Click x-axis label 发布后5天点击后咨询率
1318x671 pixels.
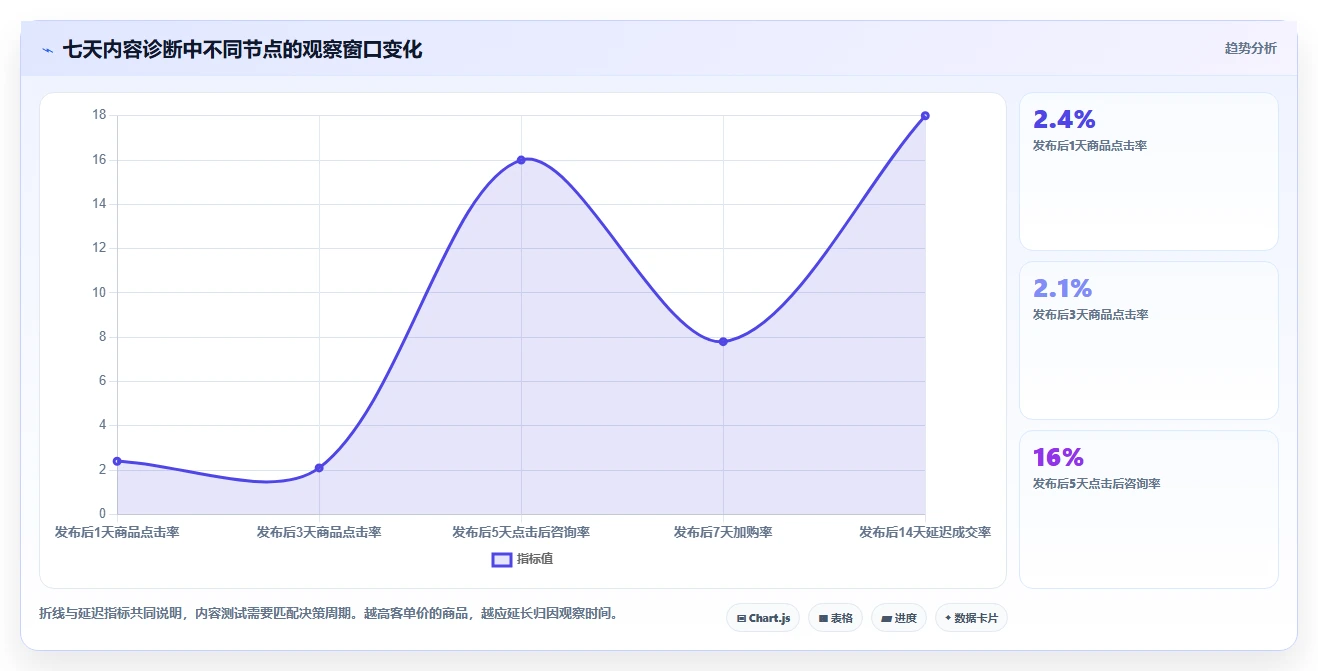(x=521, y=532)
